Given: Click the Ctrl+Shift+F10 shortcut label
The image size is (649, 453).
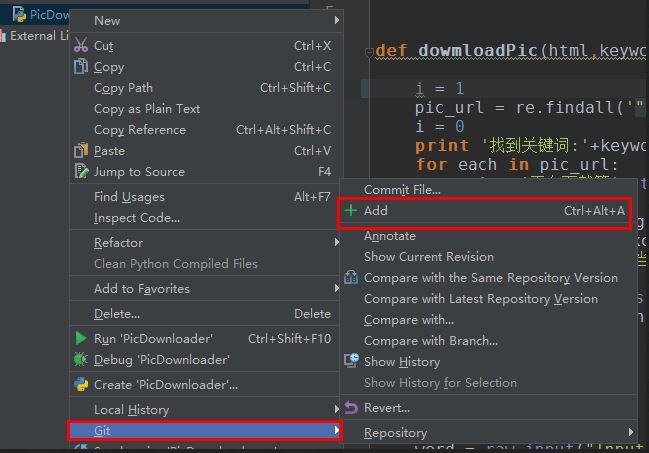Looking at the screenshot, I should point(289,339).
